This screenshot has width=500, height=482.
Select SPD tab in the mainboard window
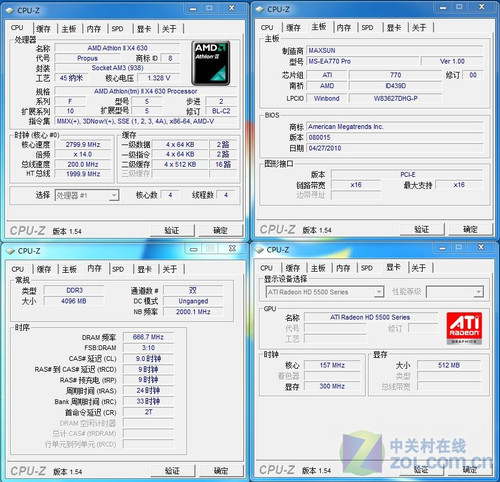tap(367, 27)
